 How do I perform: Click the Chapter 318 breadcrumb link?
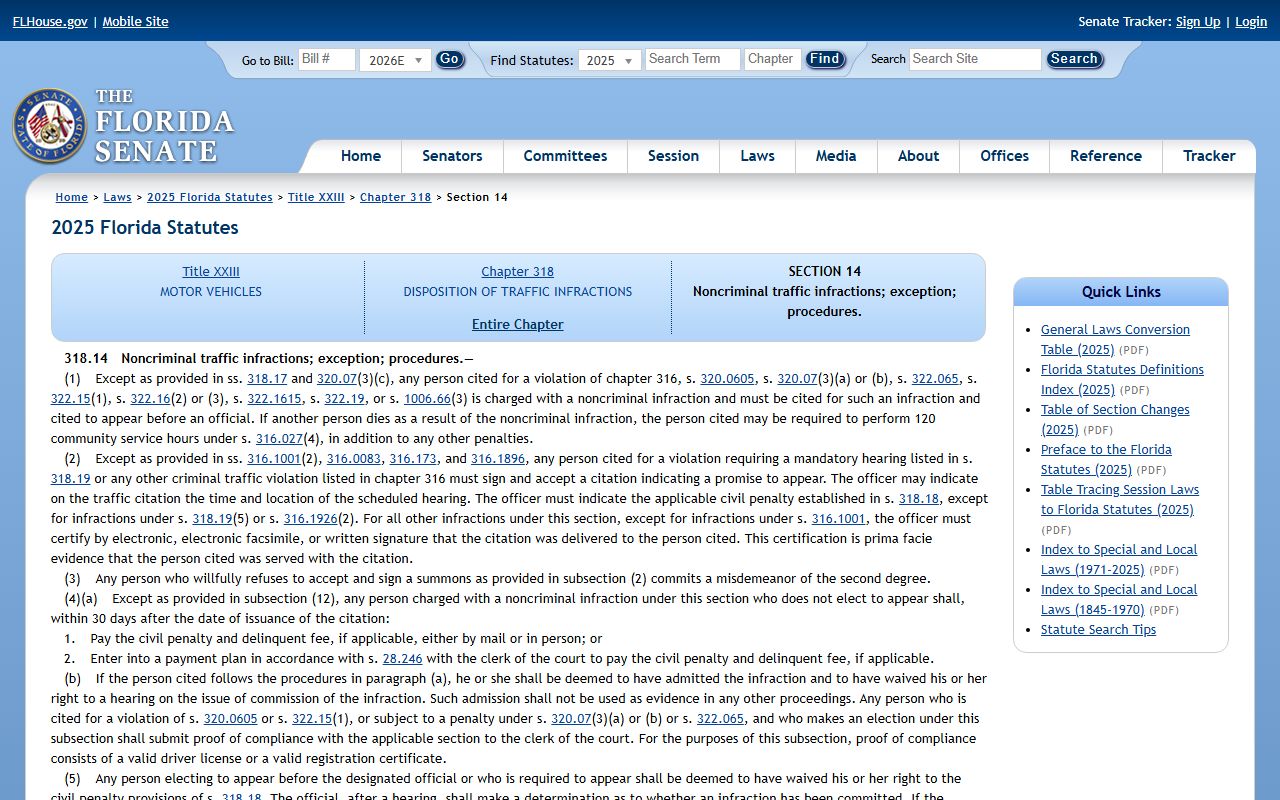[395, 197]
